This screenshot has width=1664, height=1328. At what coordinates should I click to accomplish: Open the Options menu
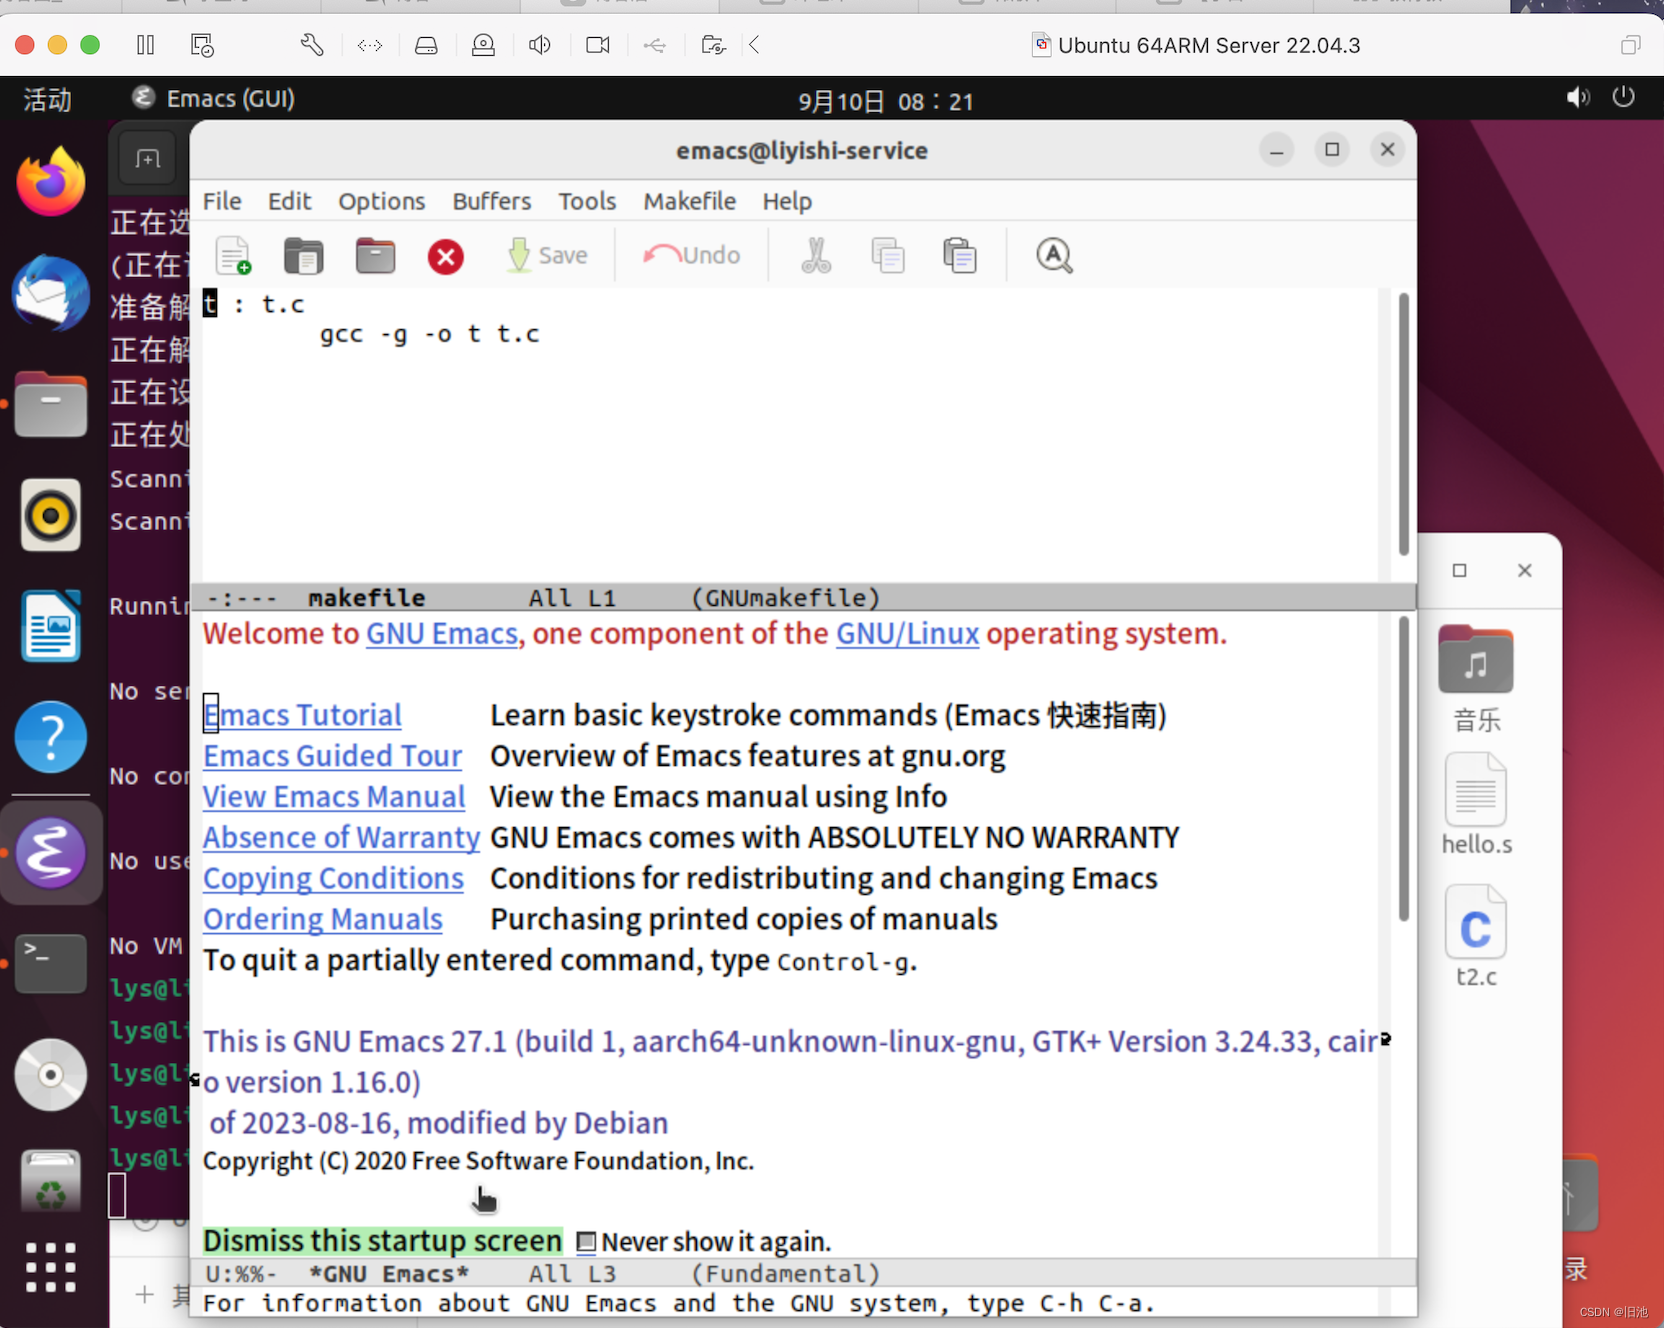[x=381, y=201]
